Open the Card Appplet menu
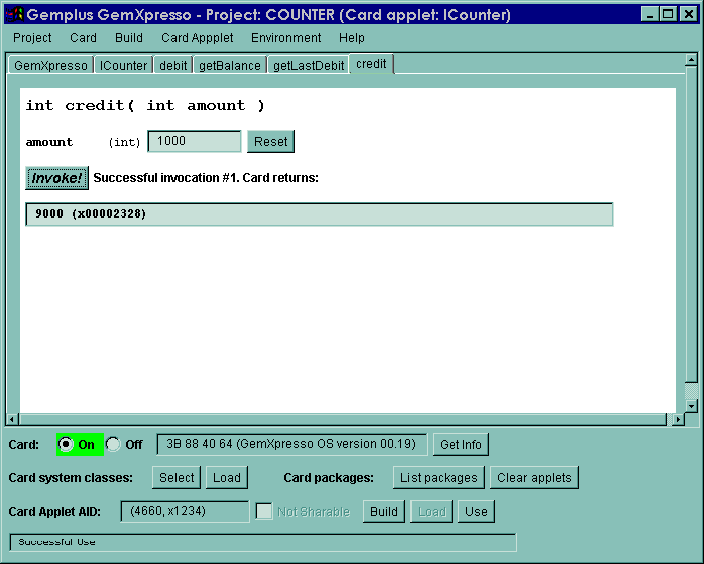704x564 pixels. pyautogui.click(x=197, y=38)
